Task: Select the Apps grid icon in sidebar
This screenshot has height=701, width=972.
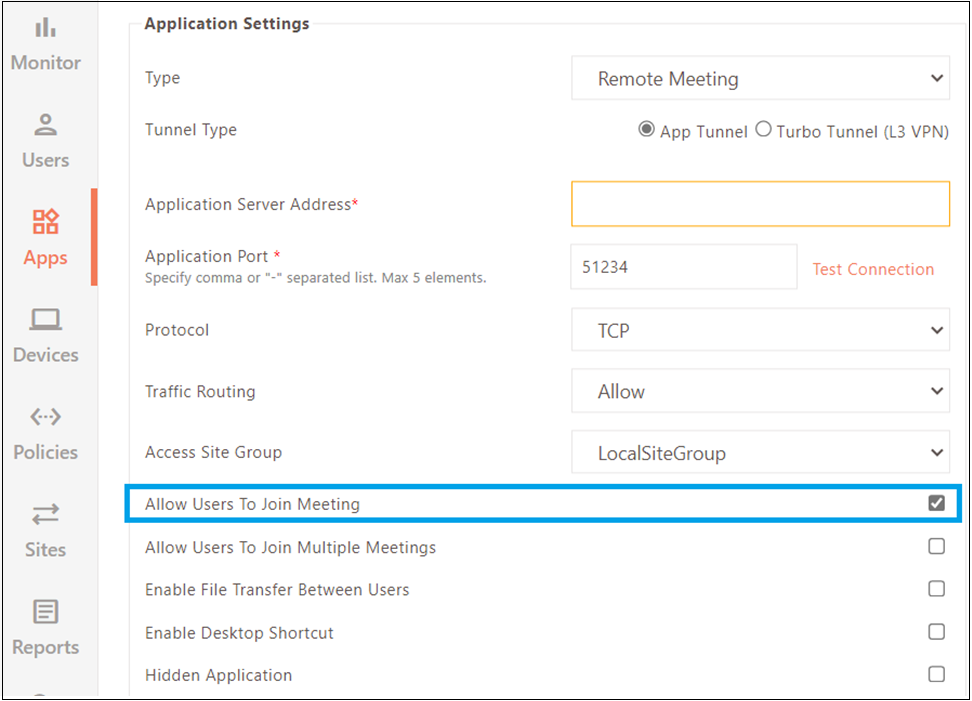Action: pos(45,222)
